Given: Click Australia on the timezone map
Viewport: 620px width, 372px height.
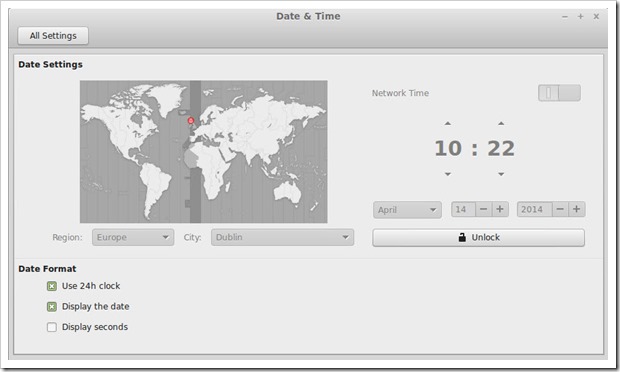Looking at the screenshot, I should pos(287,193).
